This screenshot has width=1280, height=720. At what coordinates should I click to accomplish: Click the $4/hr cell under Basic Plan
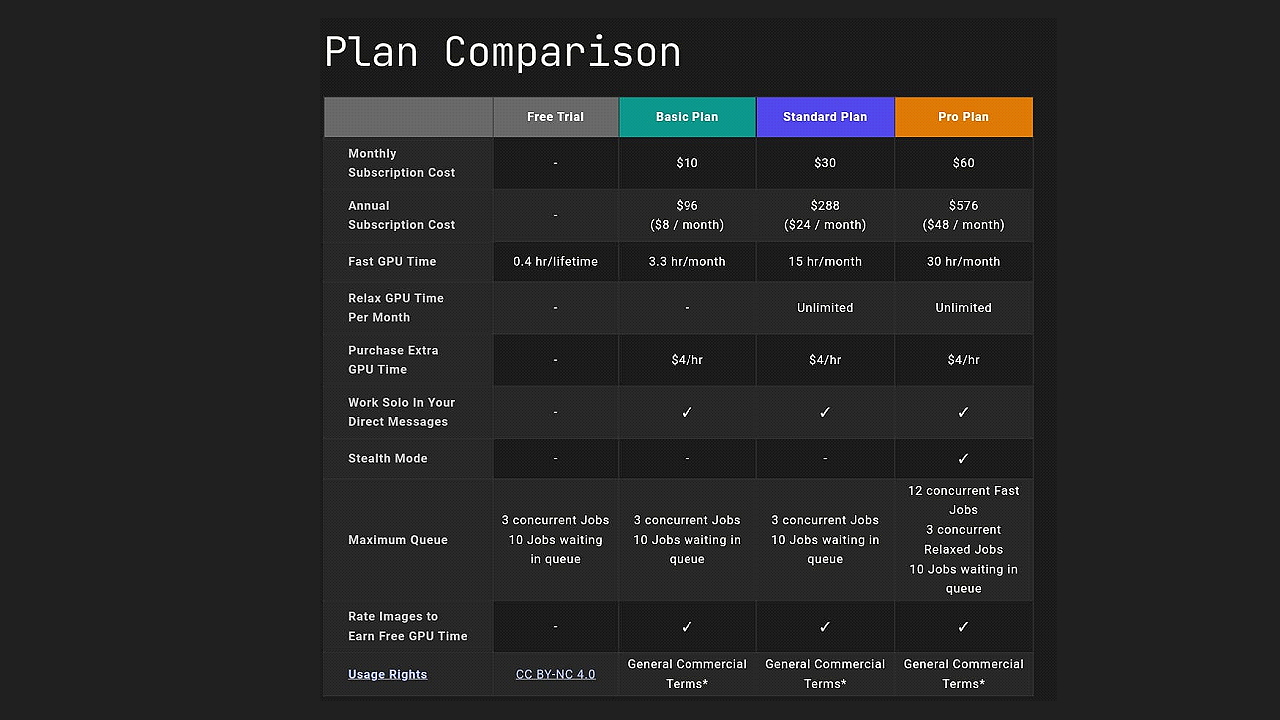pyautogui.click(x=687, y=360)
